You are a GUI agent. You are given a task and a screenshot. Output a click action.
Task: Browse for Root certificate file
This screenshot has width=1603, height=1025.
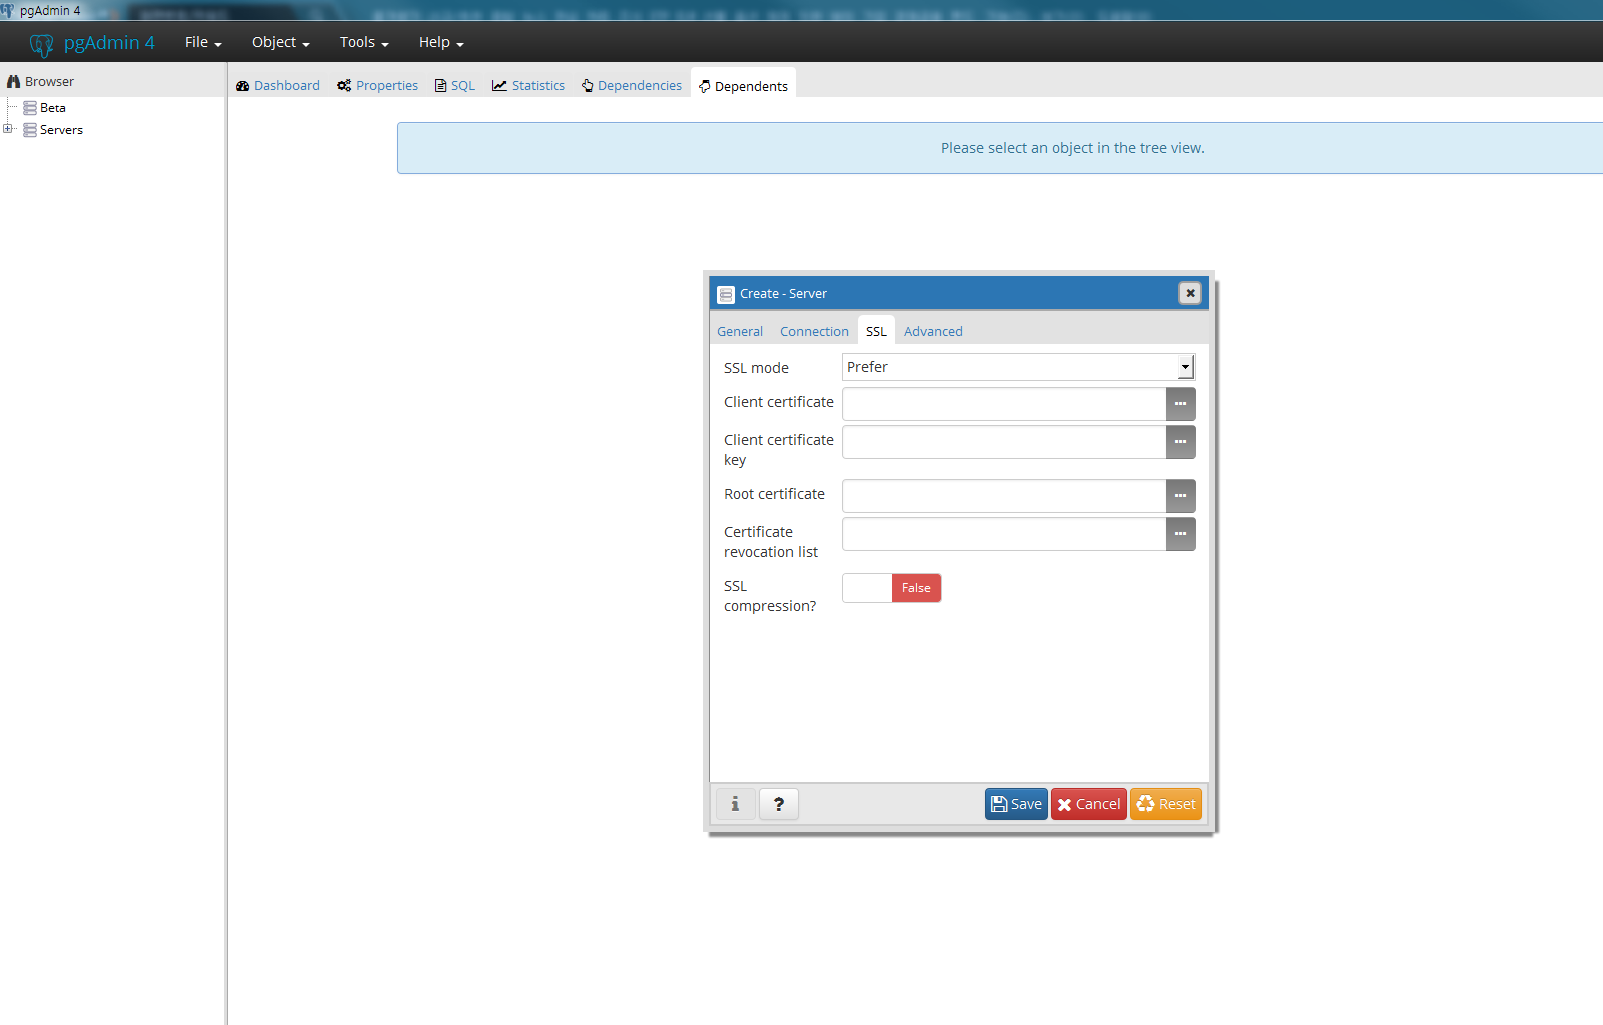coord(1180,496)
